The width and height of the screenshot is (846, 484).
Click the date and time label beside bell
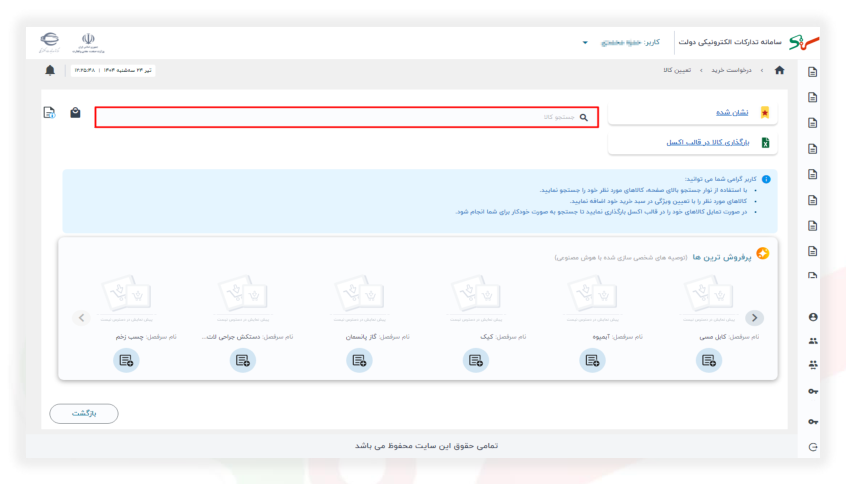[113, 70]
